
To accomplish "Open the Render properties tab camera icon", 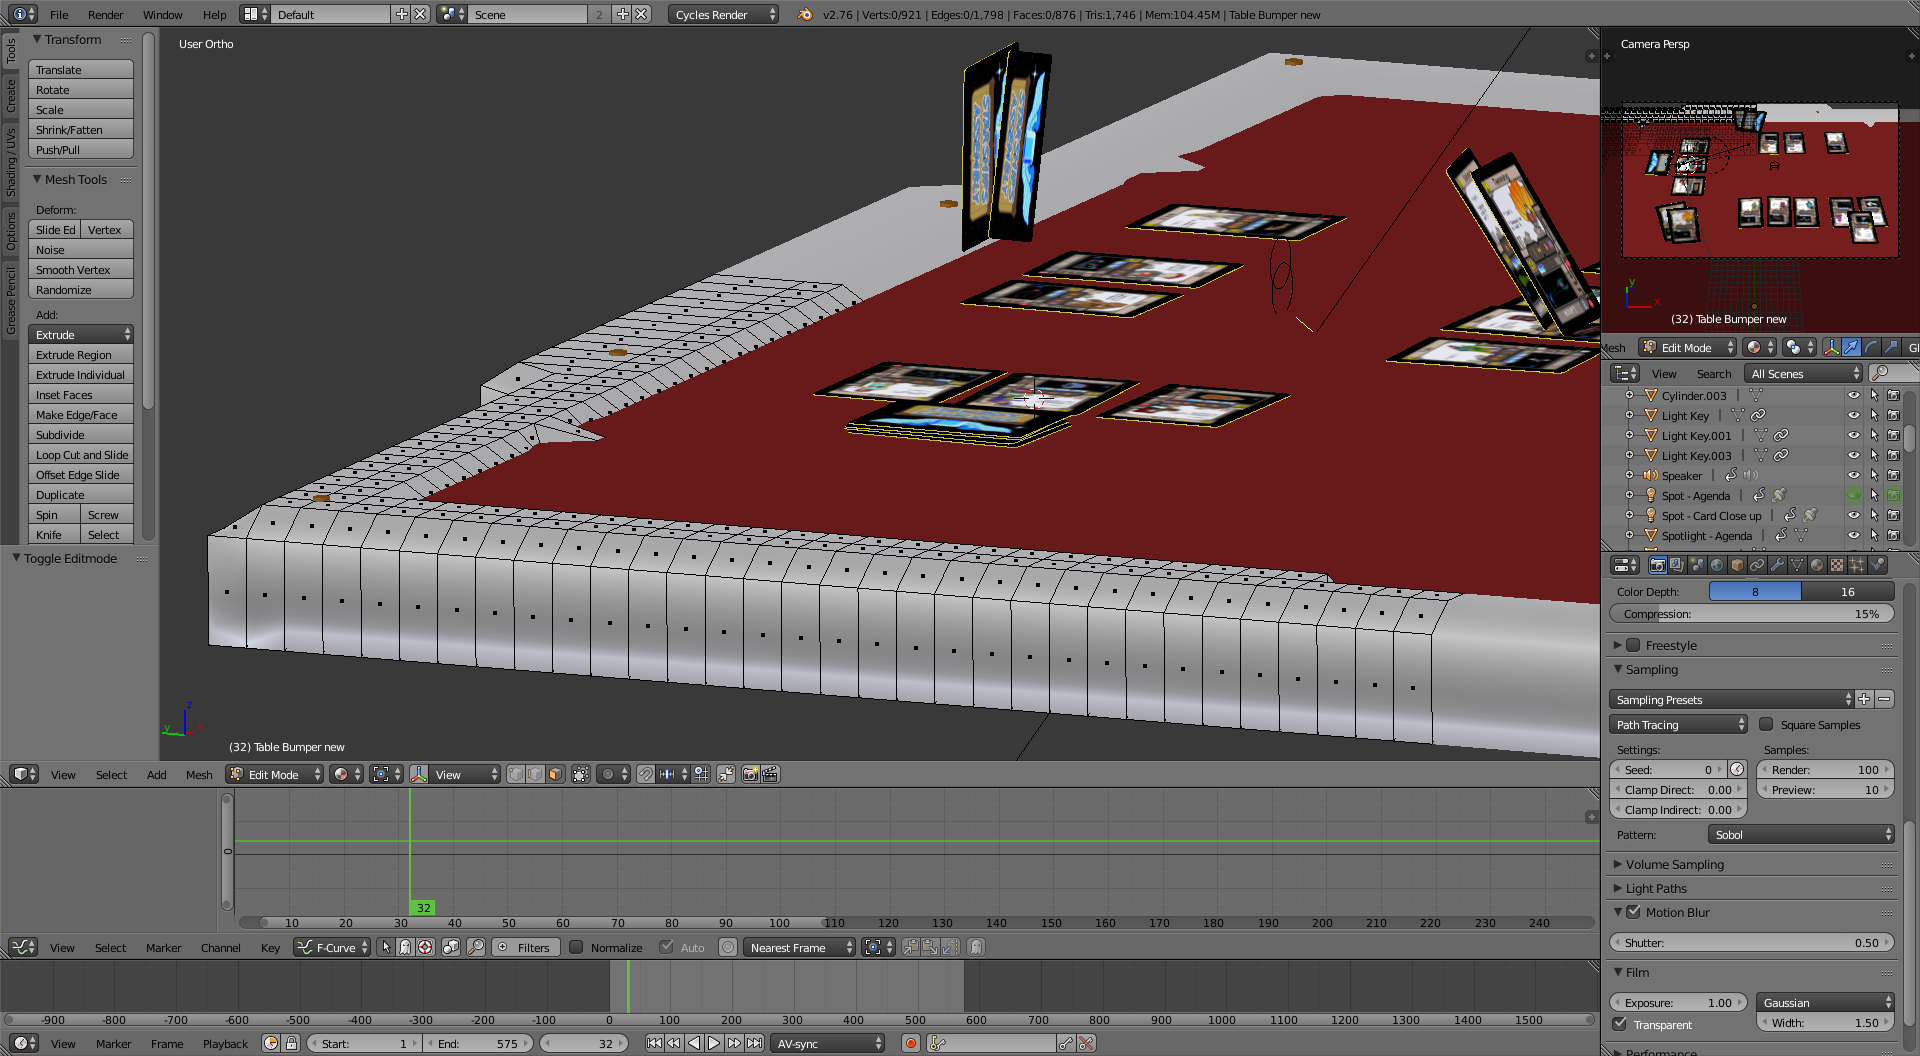I will click(x=1658, y=565).
